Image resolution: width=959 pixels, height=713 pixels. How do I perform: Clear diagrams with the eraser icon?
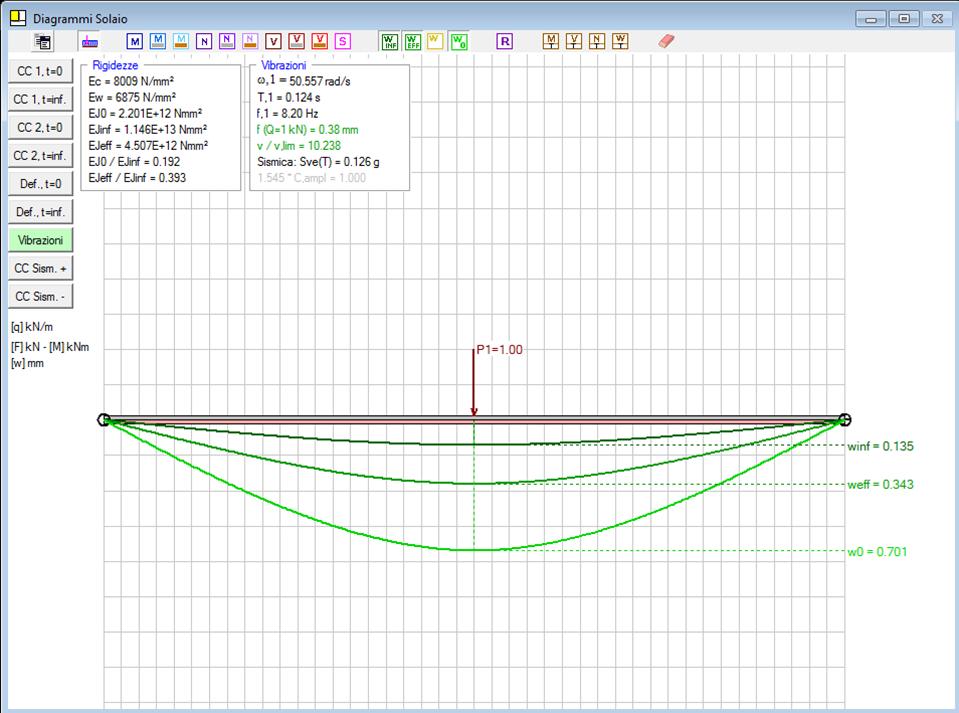[x=668, y=41]
